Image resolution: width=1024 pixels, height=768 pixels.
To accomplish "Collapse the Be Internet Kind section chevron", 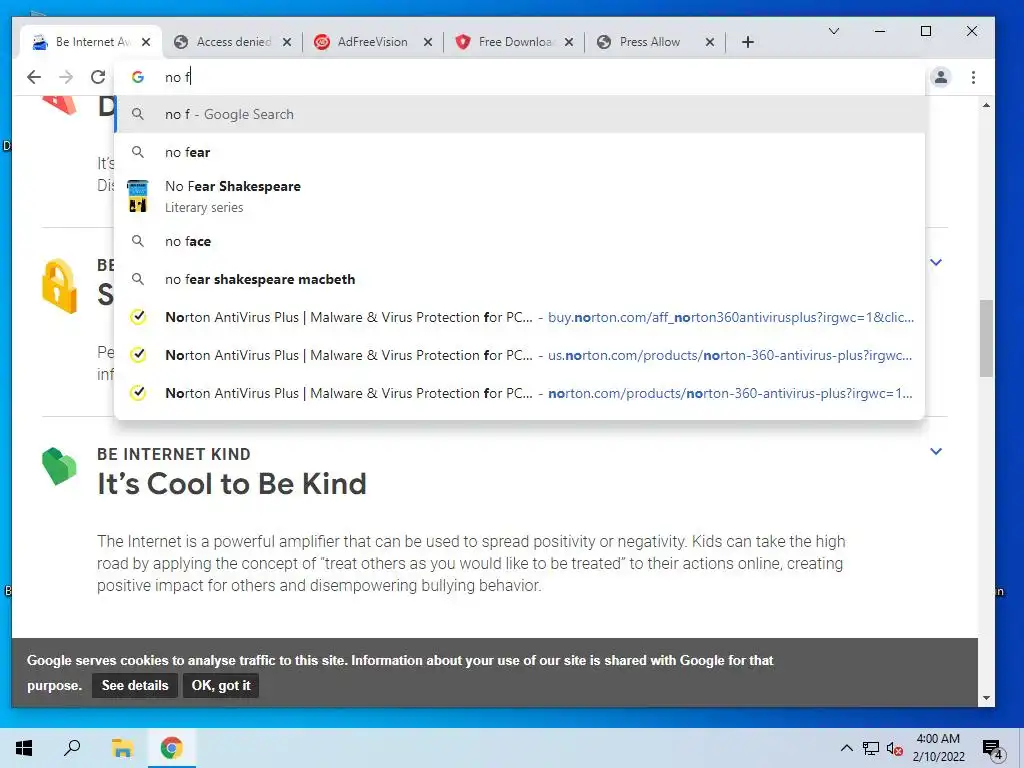I will (x=936, y=451).
